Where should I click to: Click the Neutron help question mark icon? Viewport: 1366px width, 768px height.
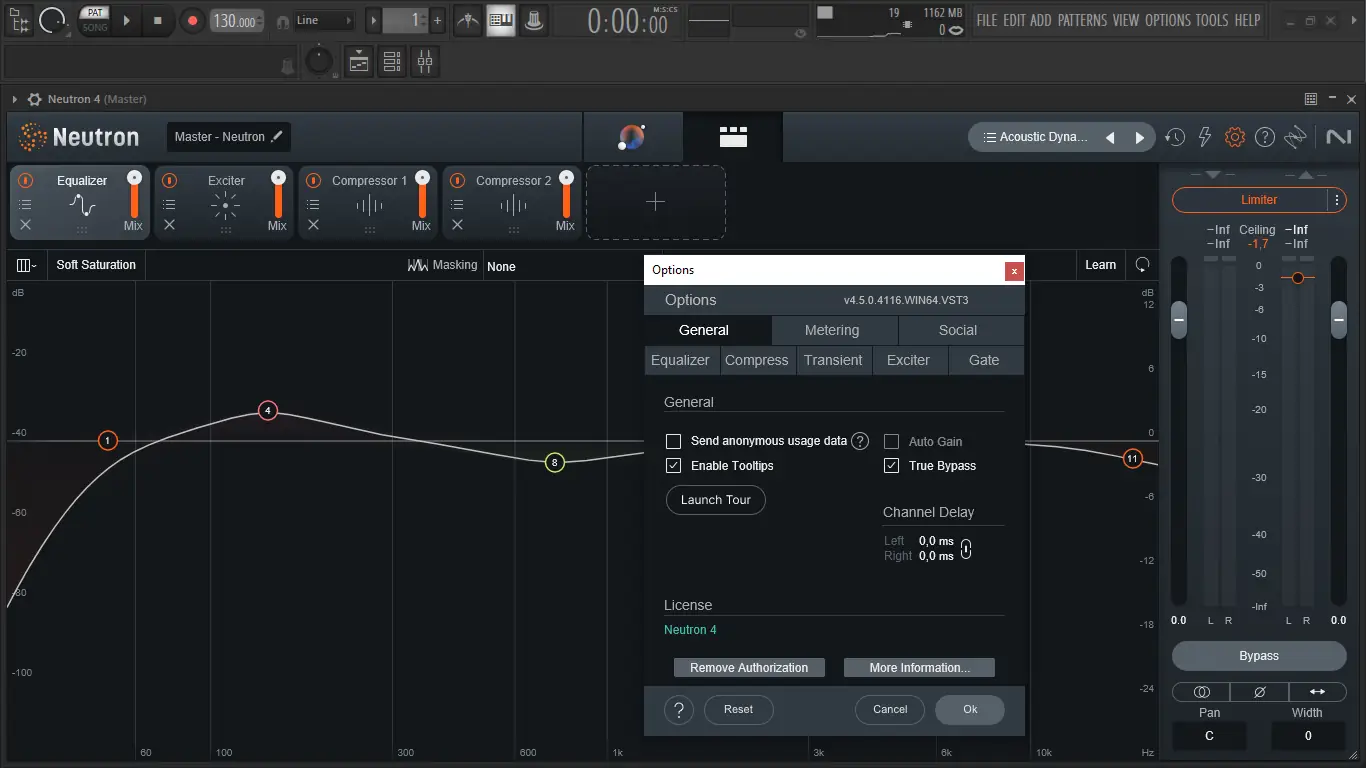tap(1265, 137)
